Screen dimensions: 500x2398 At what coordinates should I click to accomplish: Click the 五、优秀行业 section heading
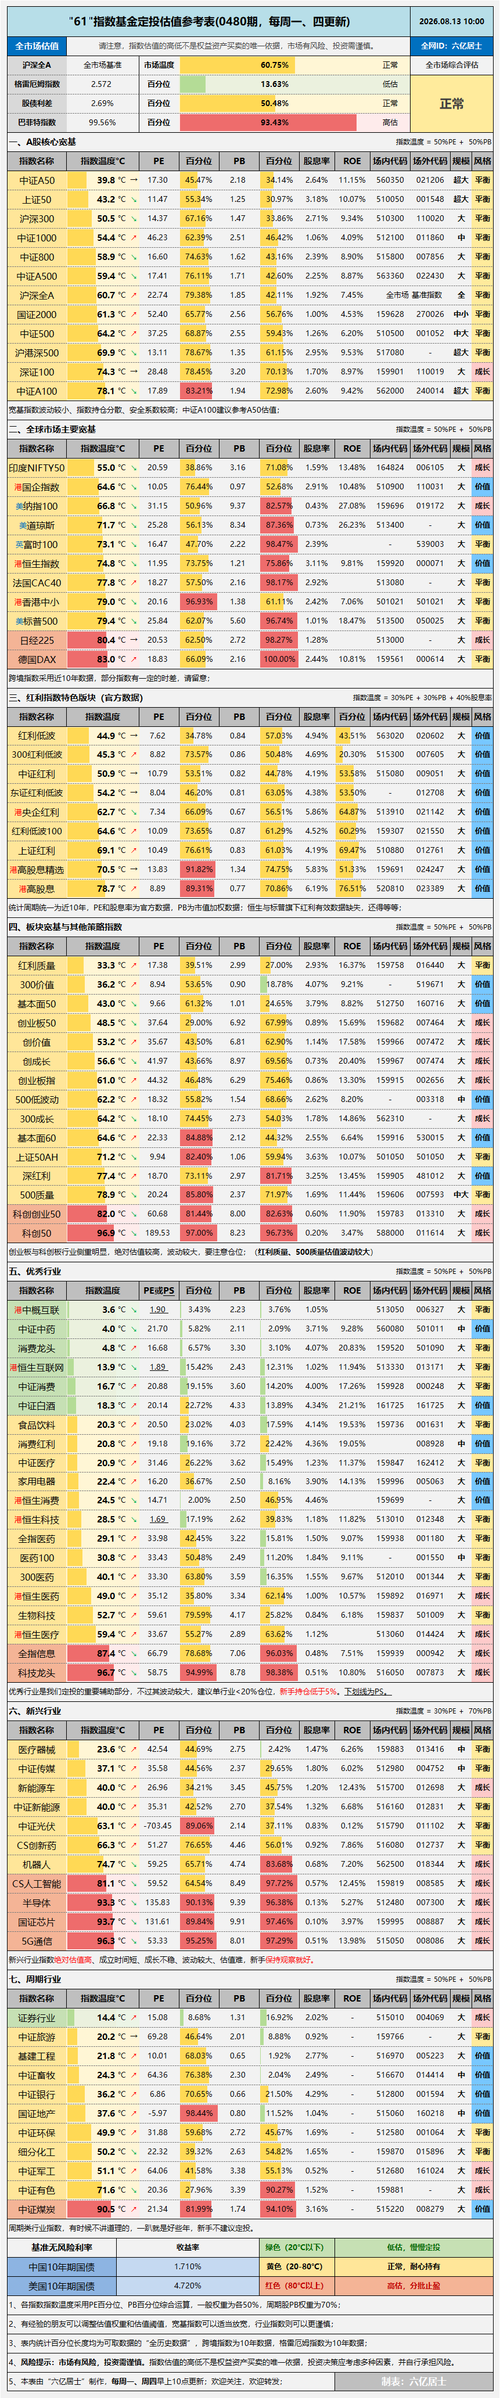click(35, 1271)
